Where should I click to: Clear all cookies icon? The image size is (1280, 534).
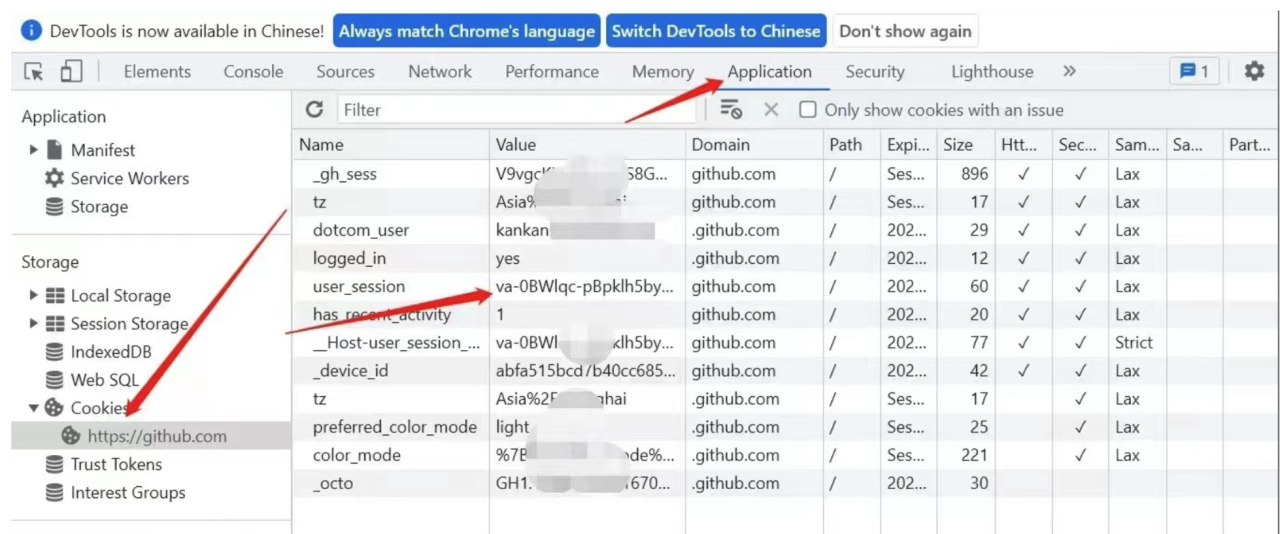[731, 110]
